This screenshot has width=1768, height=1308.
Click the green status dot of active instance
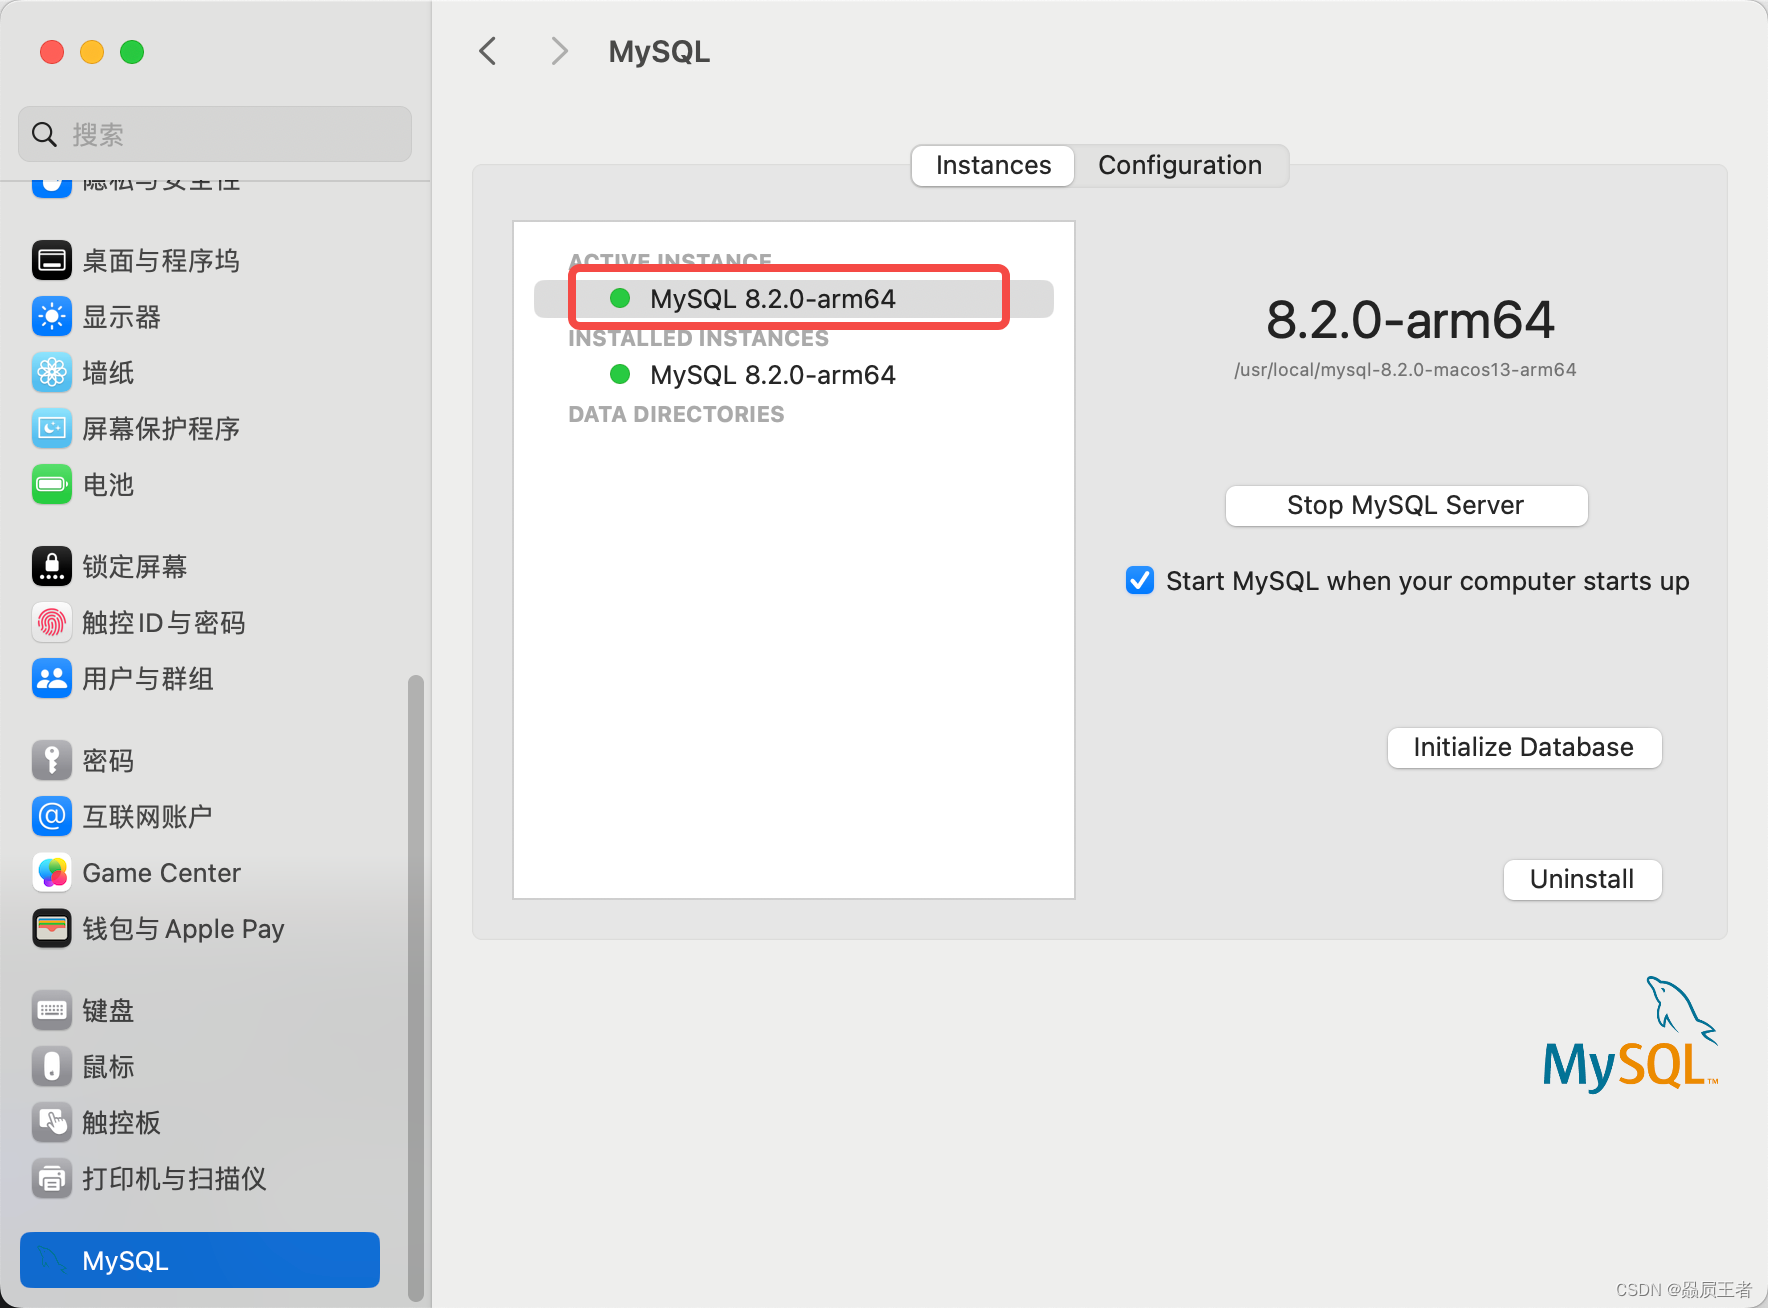coord(620,298)
